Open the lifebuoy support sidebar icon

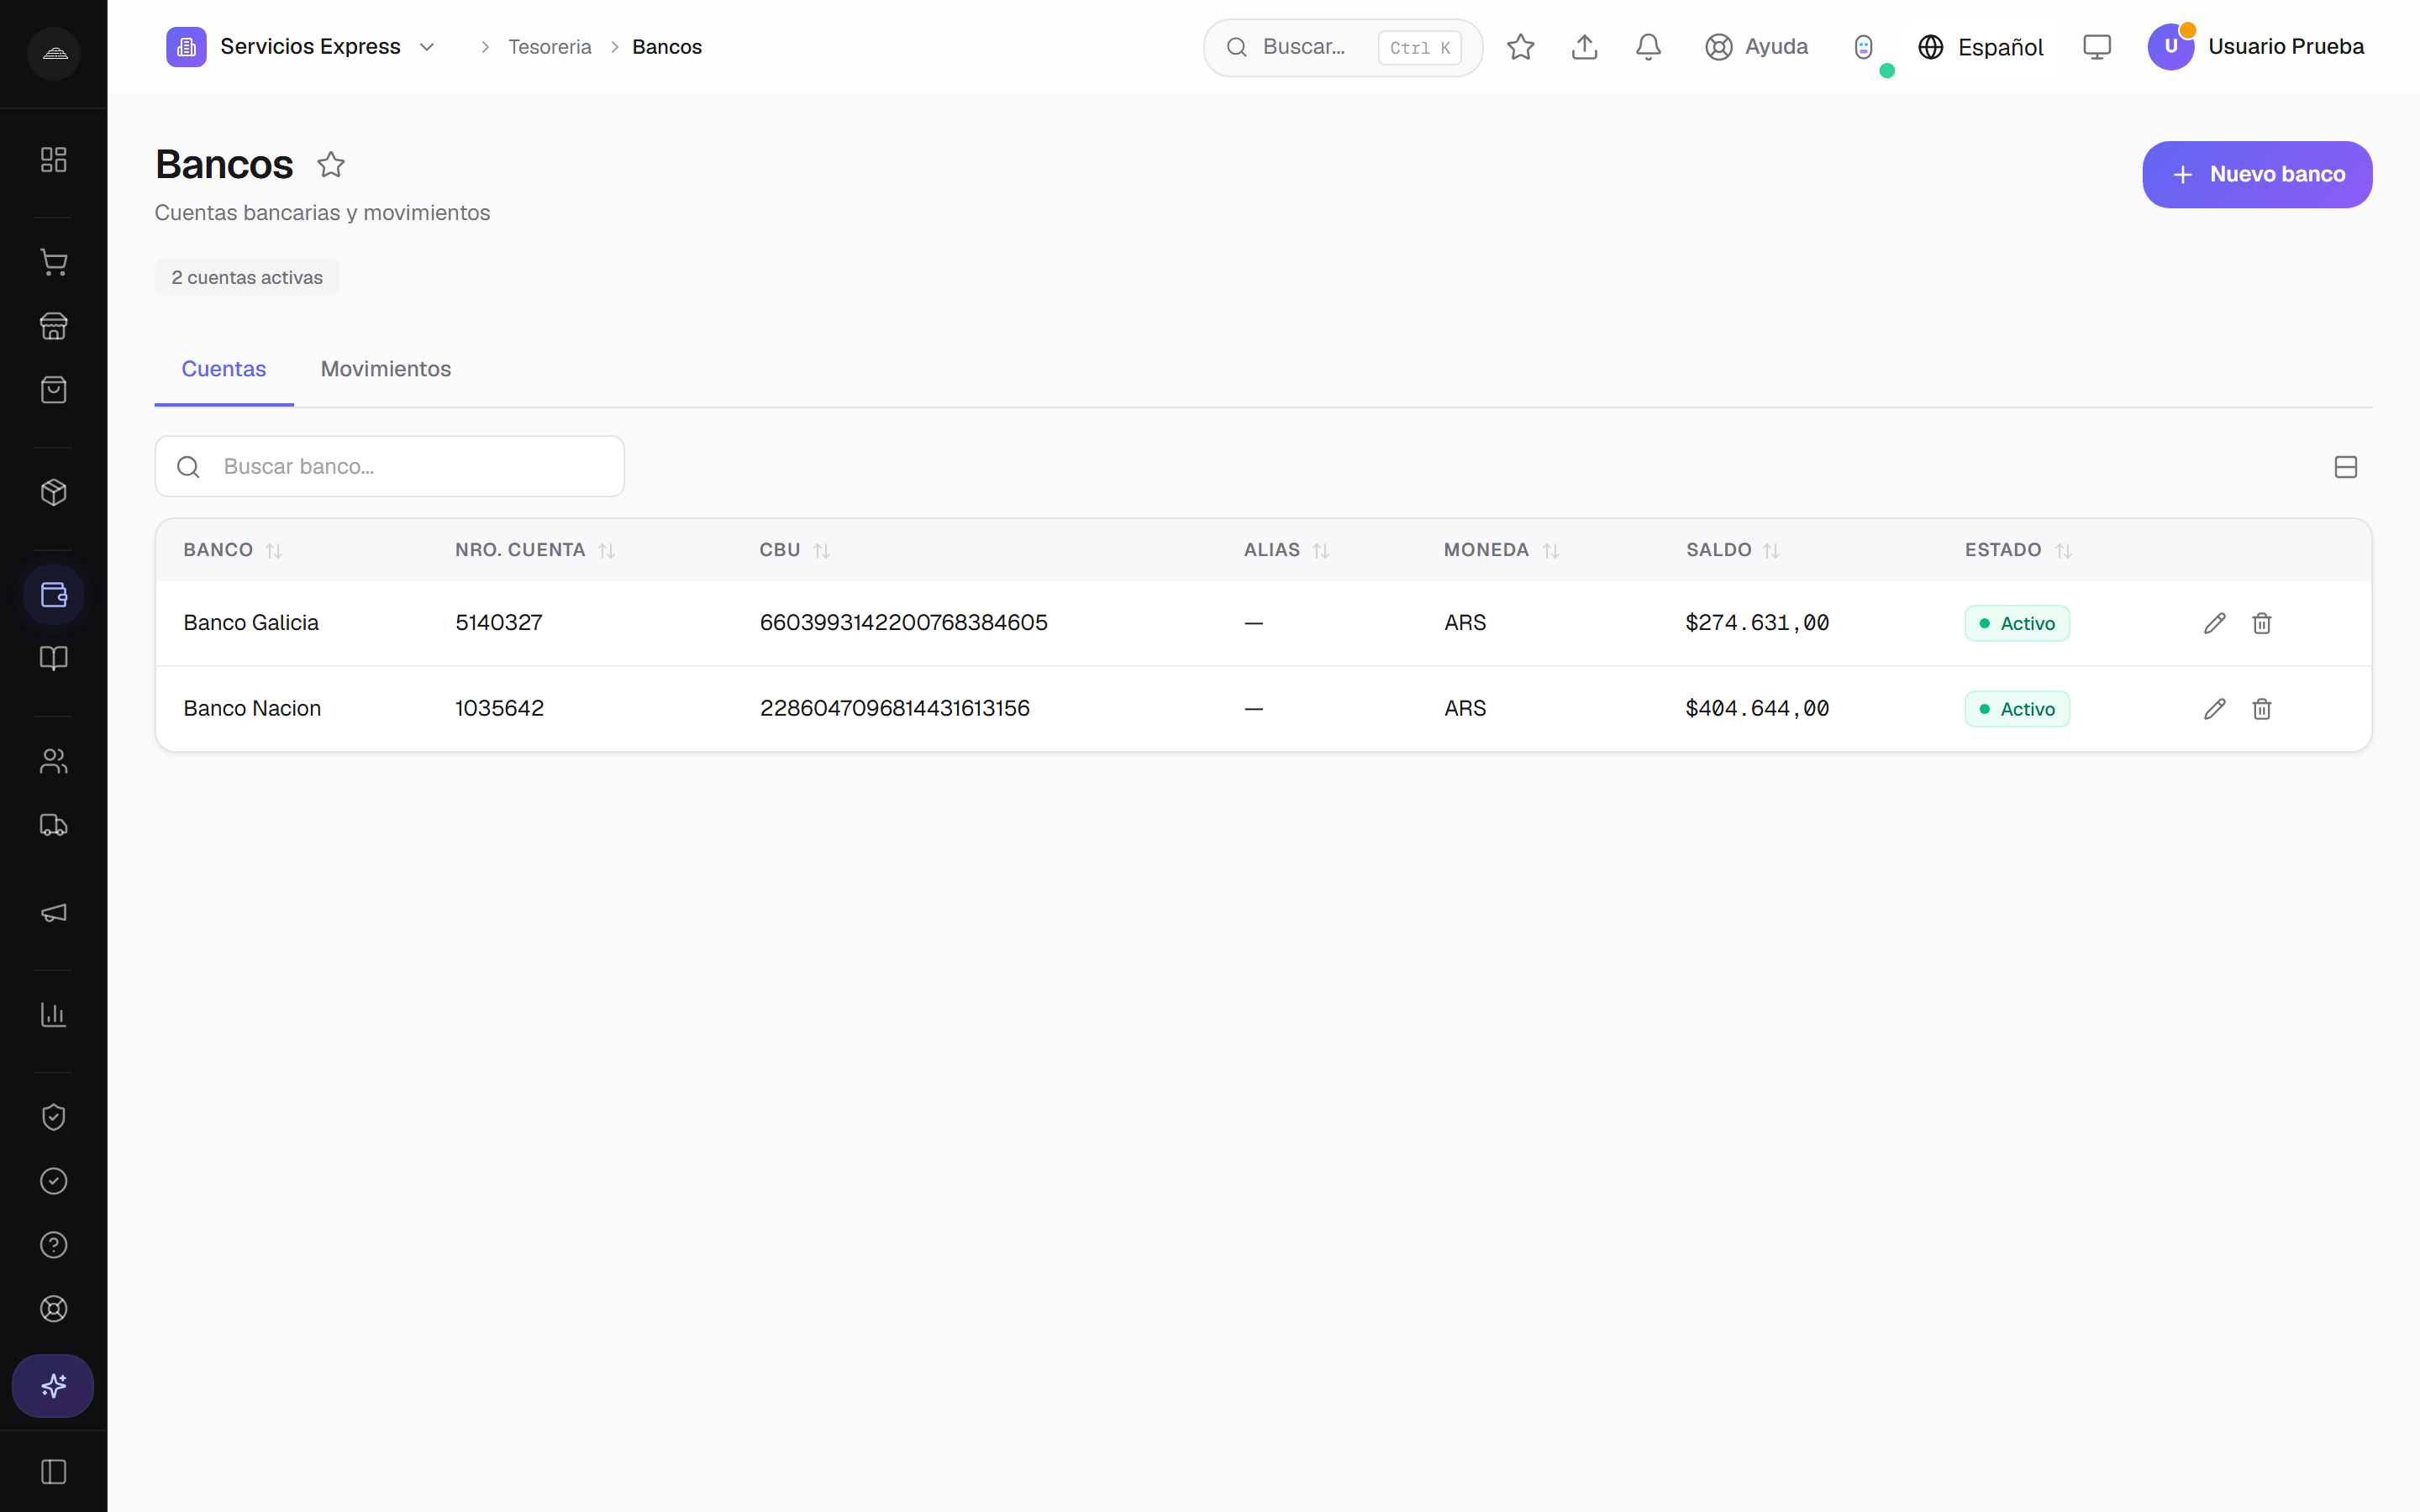53,1309
